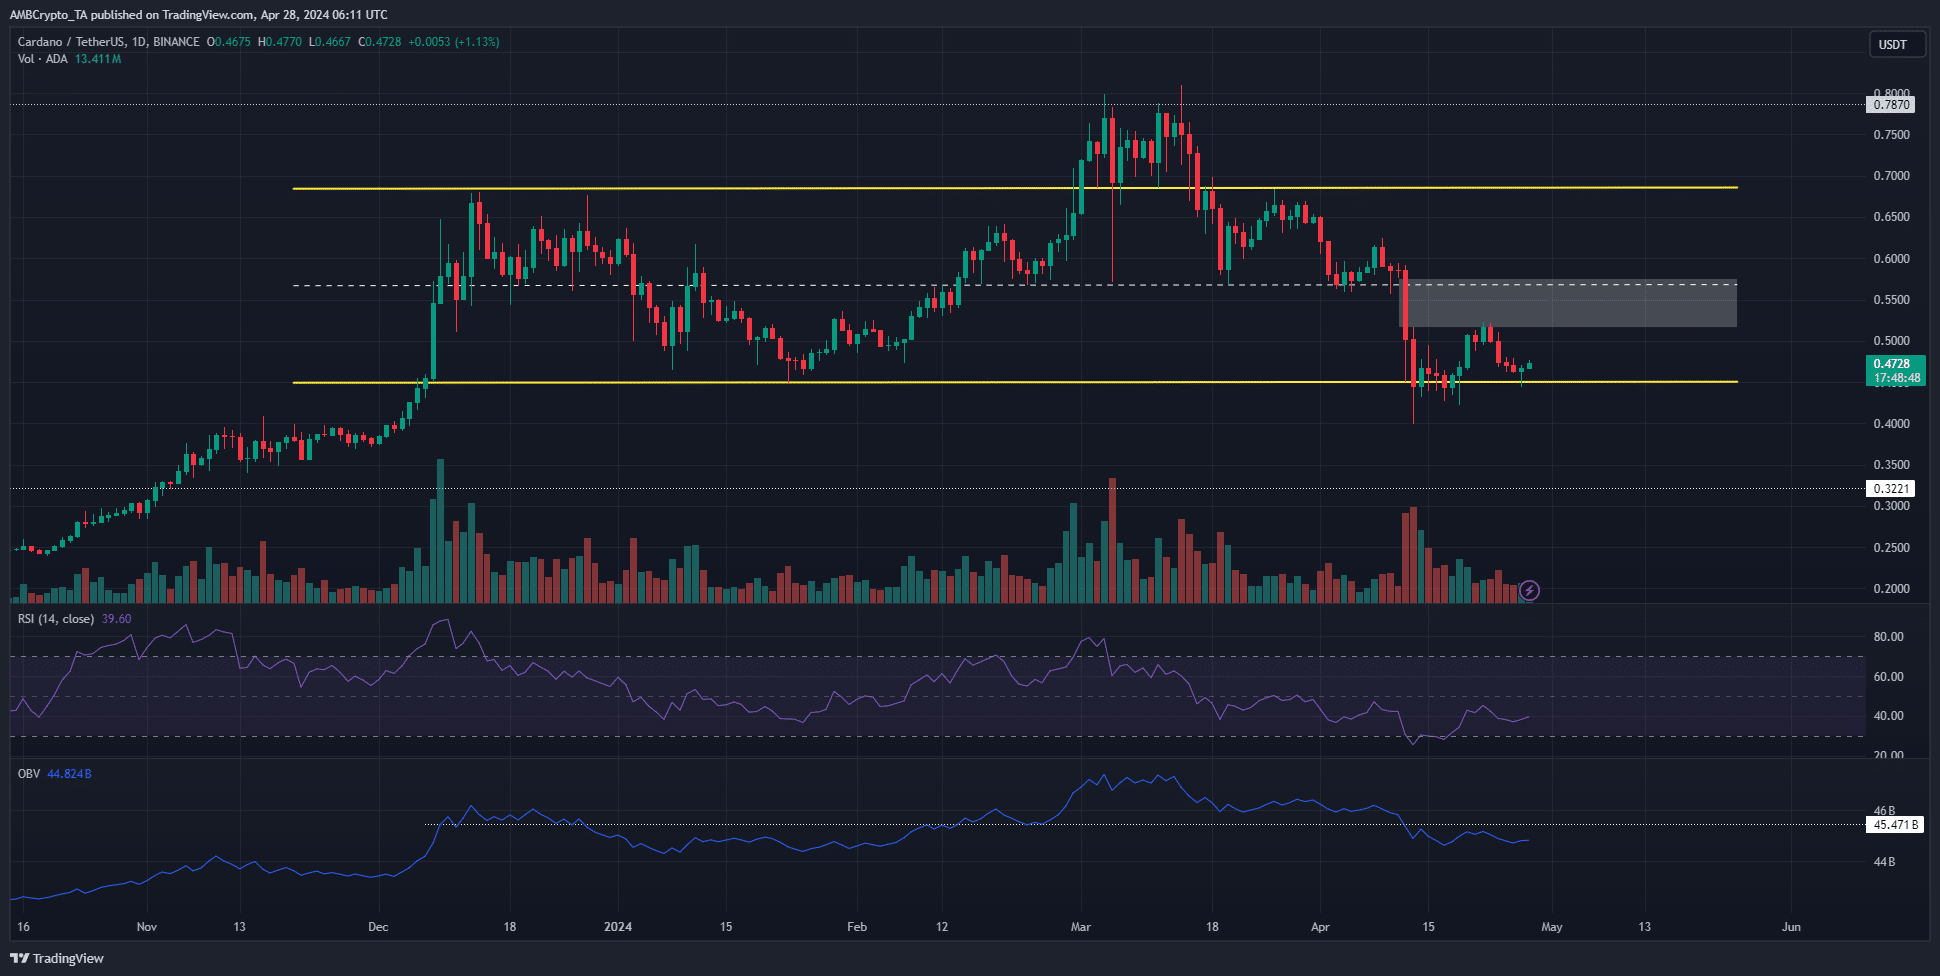Select the OBV indicator label
Viewport: 1940px width, 976px height.
pos(29,774)
